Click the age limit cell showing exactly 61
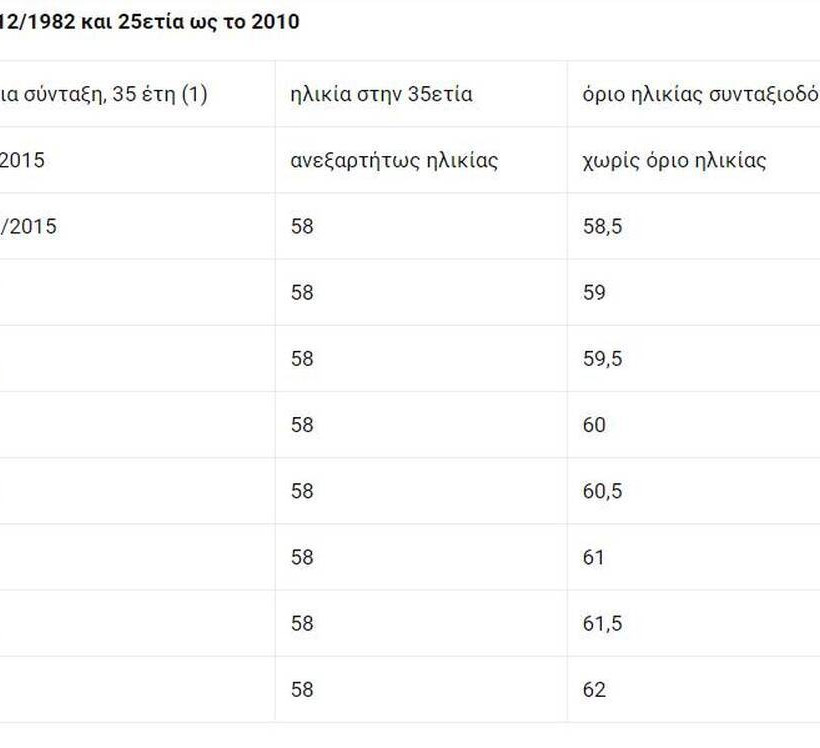Screen dimensions: 820x748 [593, 557]
